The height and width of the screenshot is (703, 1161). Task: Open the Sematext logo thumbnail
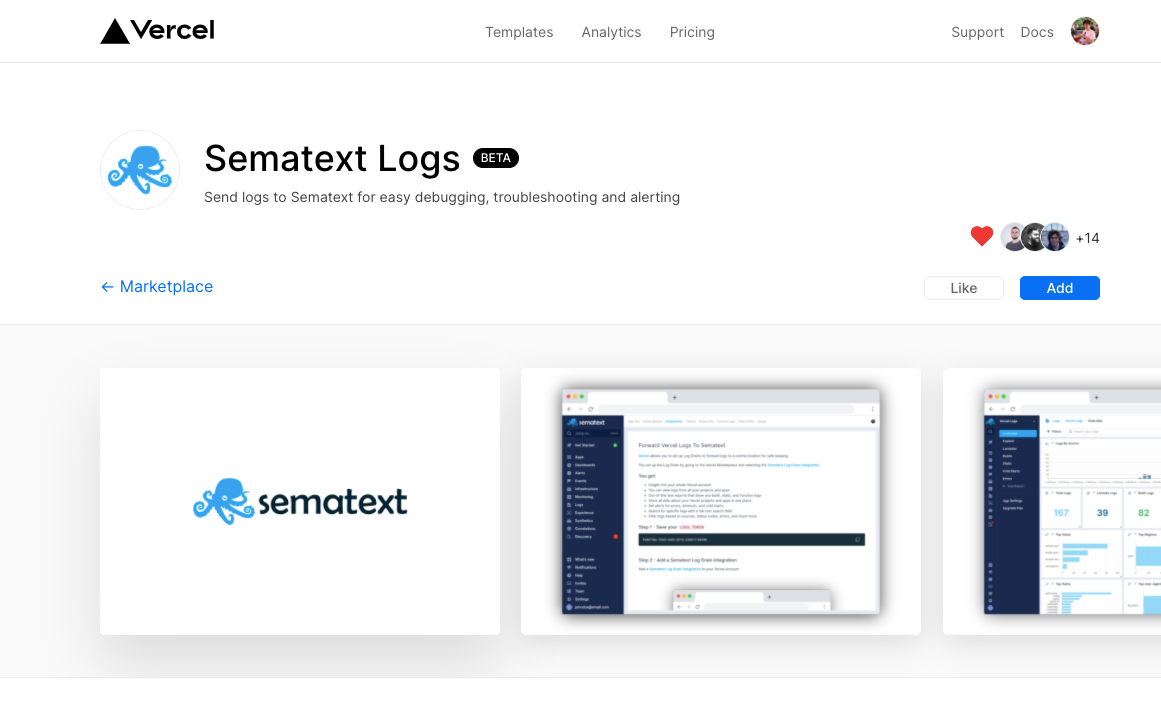(300, 502)
